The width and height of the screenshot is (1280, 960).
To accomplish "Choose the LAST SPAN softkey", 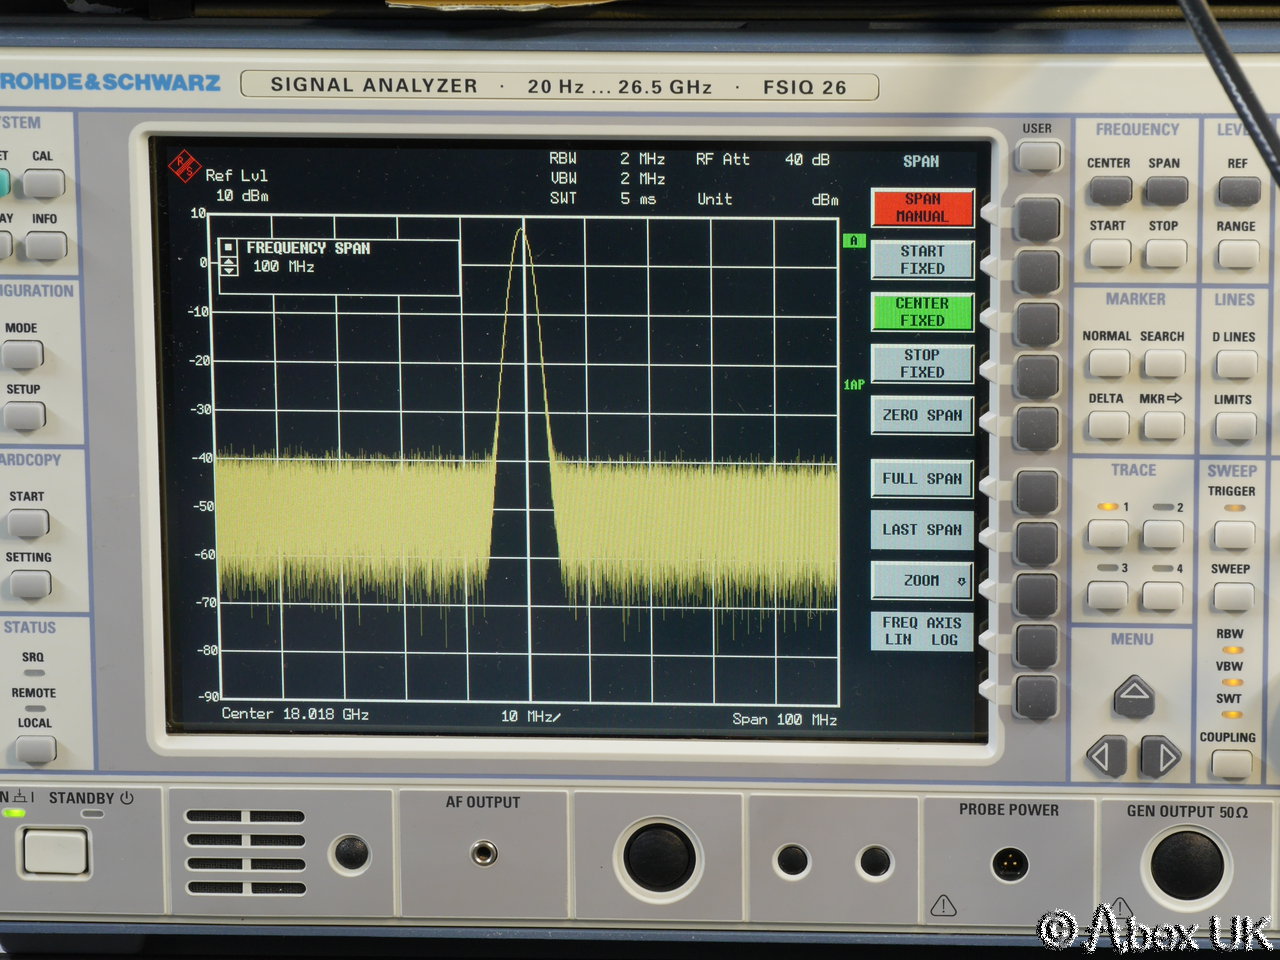I will 921,530.
